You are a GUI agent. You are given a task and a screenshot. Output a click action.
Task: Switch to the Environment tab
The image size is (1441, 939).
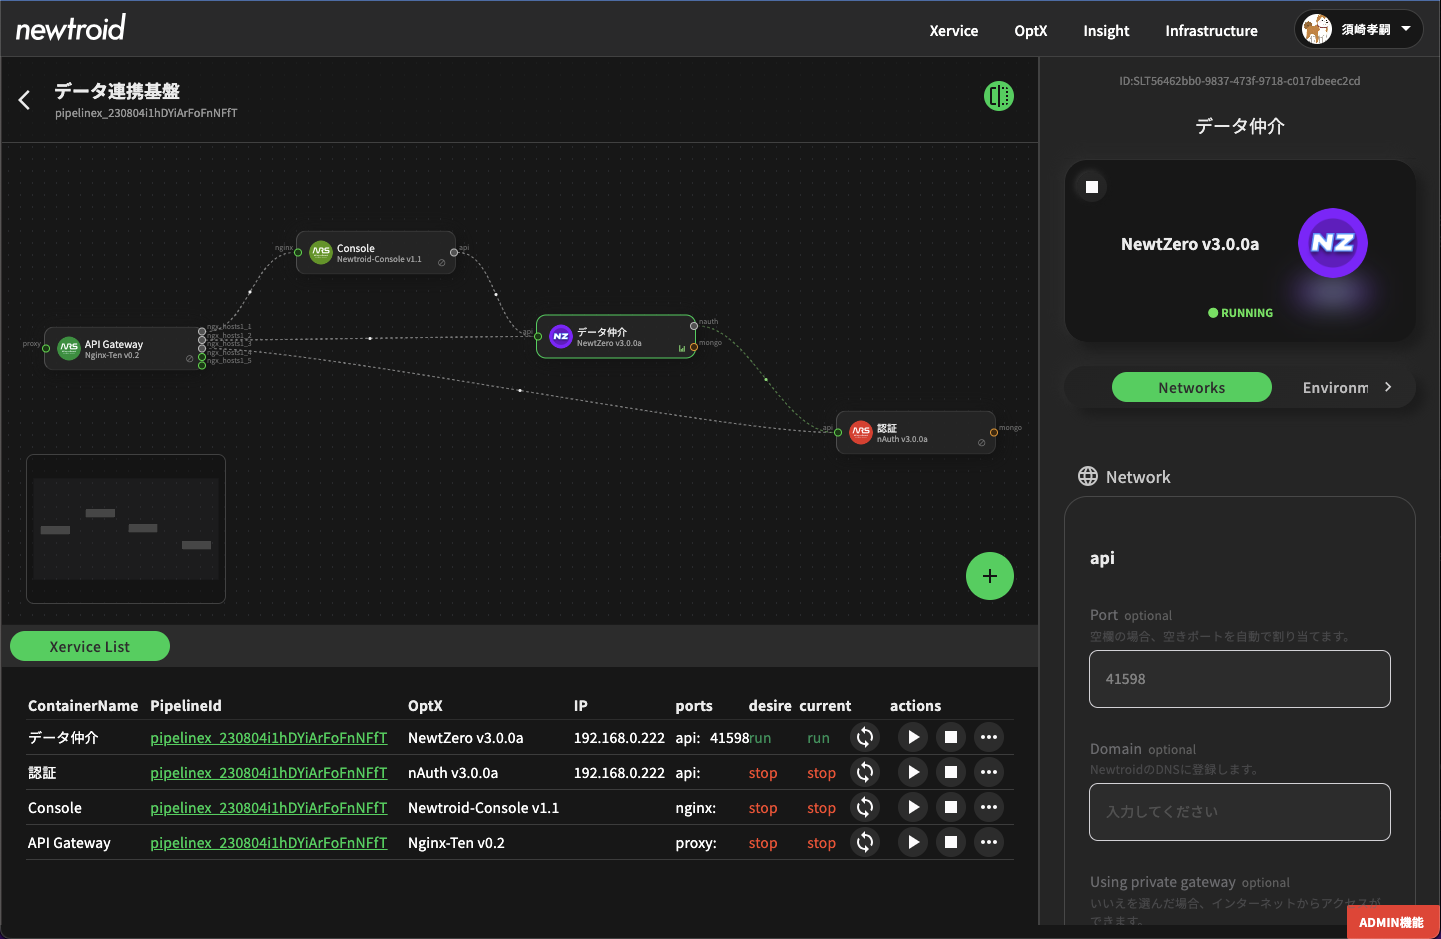pyautogui.click(x=1335, y=387)
